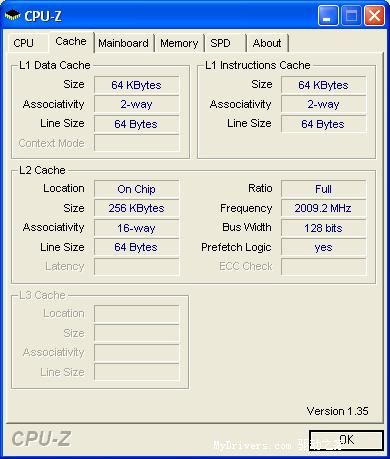Click the L1 Data Cache Size field
Image resolution: width=390 pixels, height=459 pixels.
pyautogui.click(x=137, y=85)
